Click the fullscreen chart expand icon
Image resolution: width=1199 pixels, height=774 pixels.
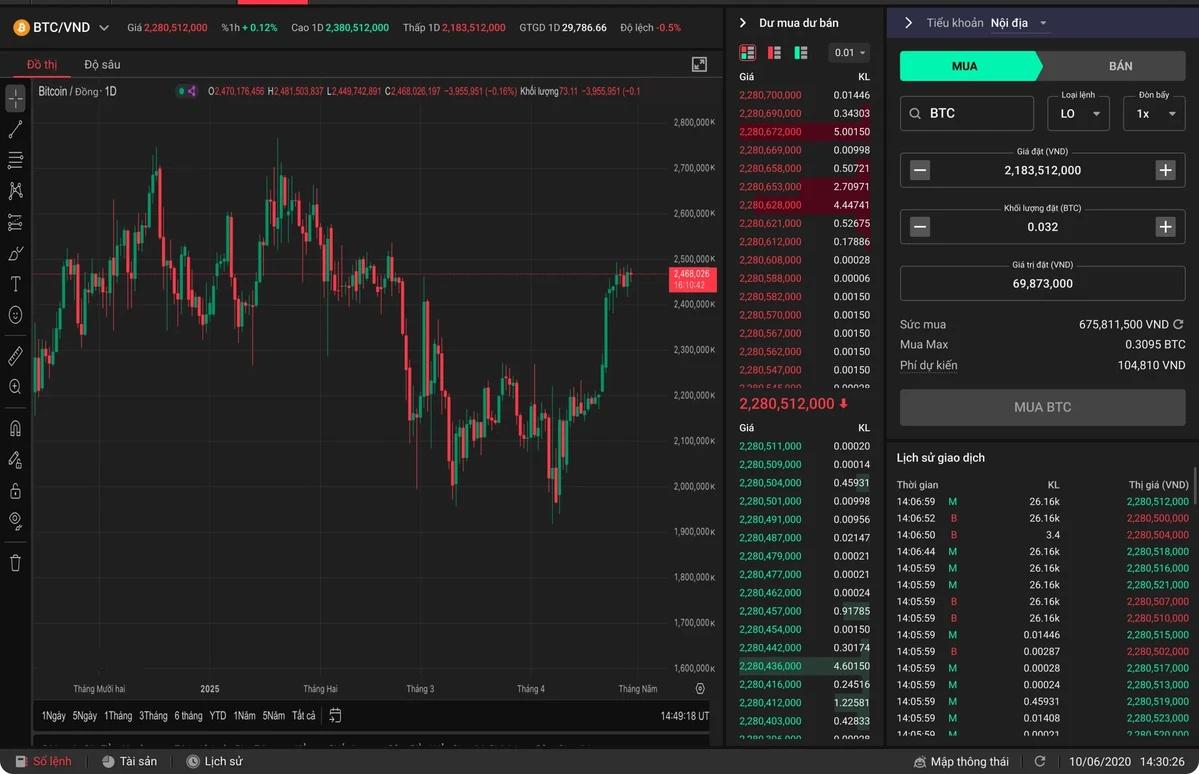pyautogui.click(x=699, y=64)
